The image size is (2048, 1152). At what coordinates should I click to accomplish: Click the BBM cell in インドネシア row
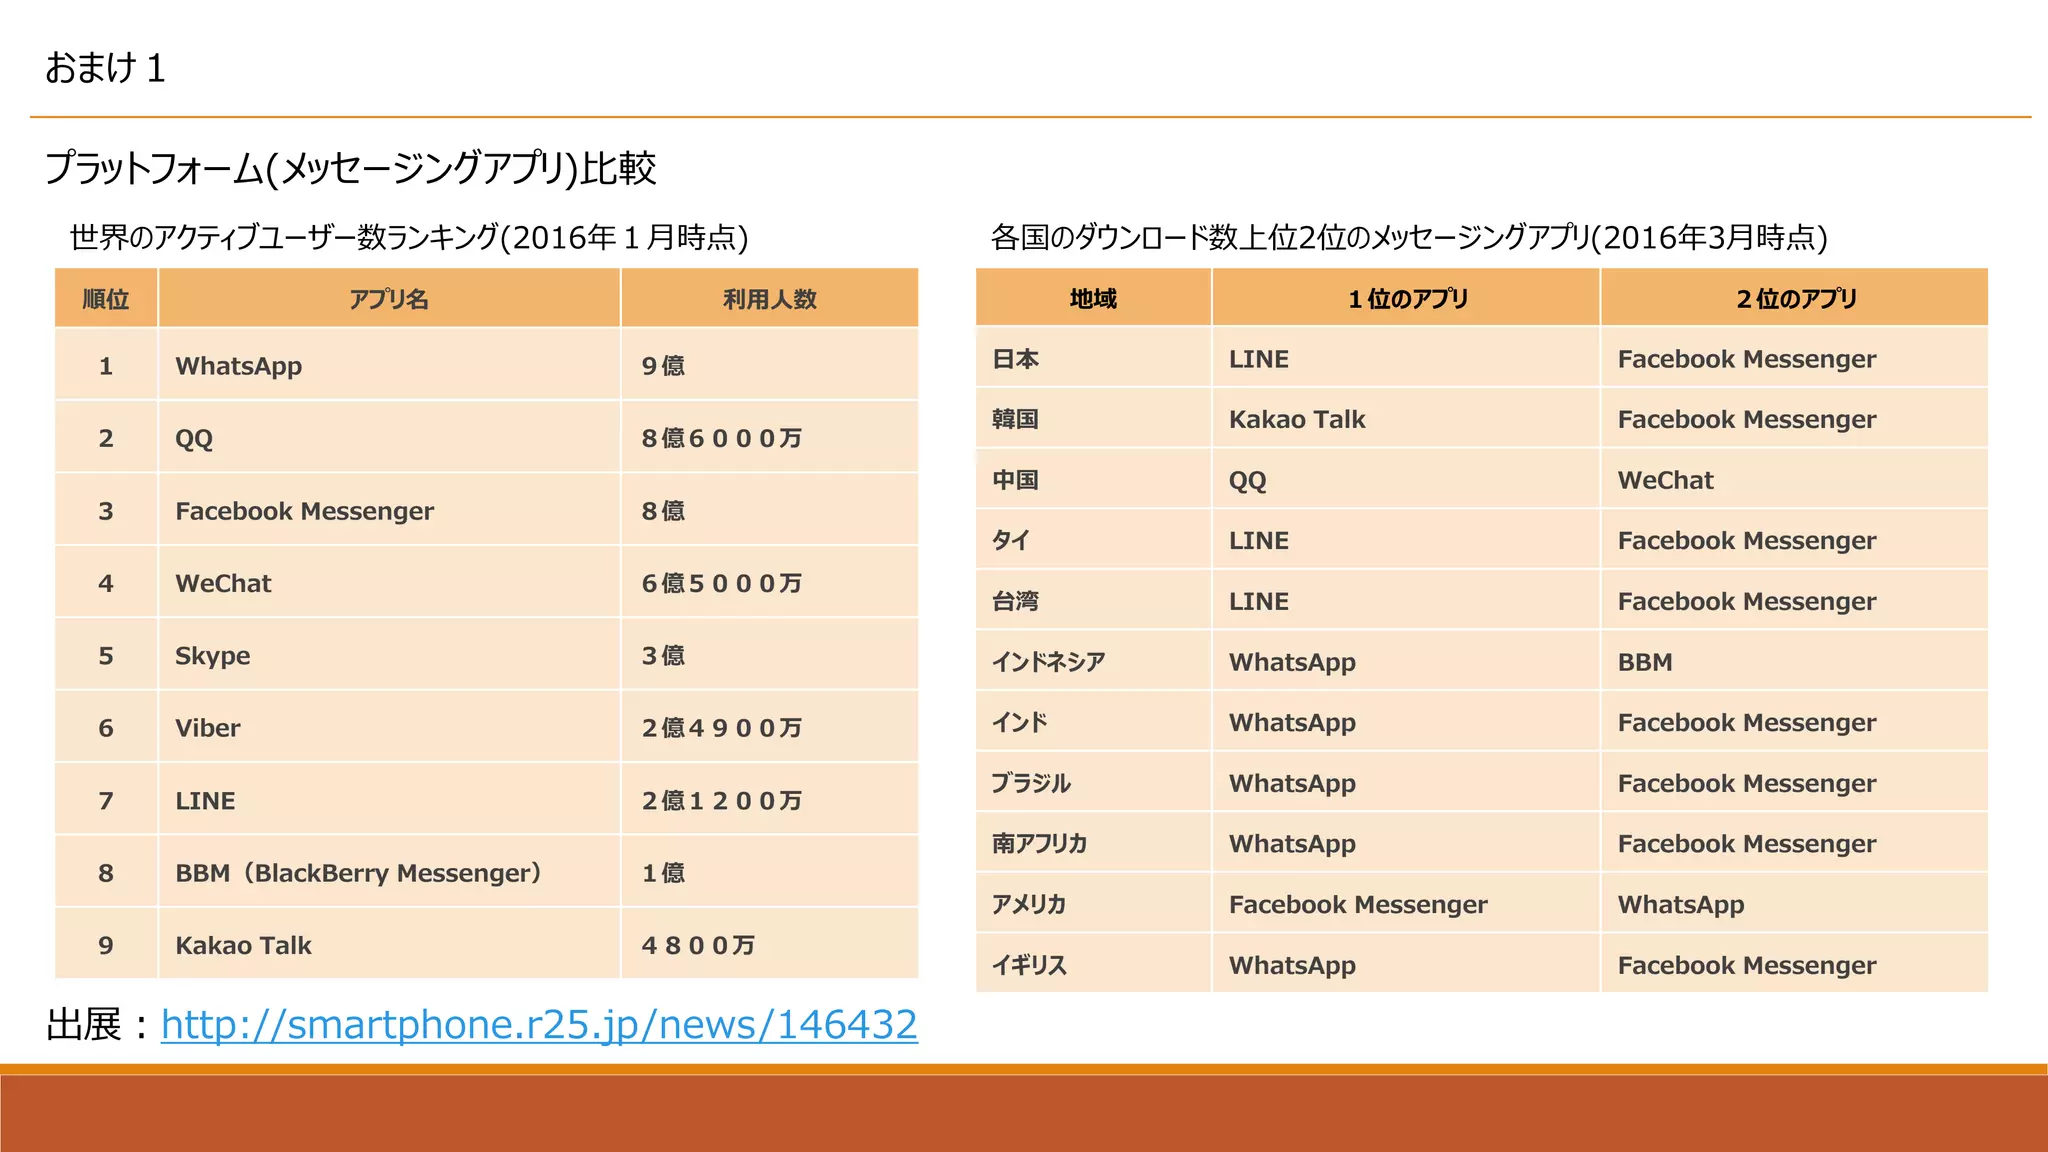(x=1645, y=662)
